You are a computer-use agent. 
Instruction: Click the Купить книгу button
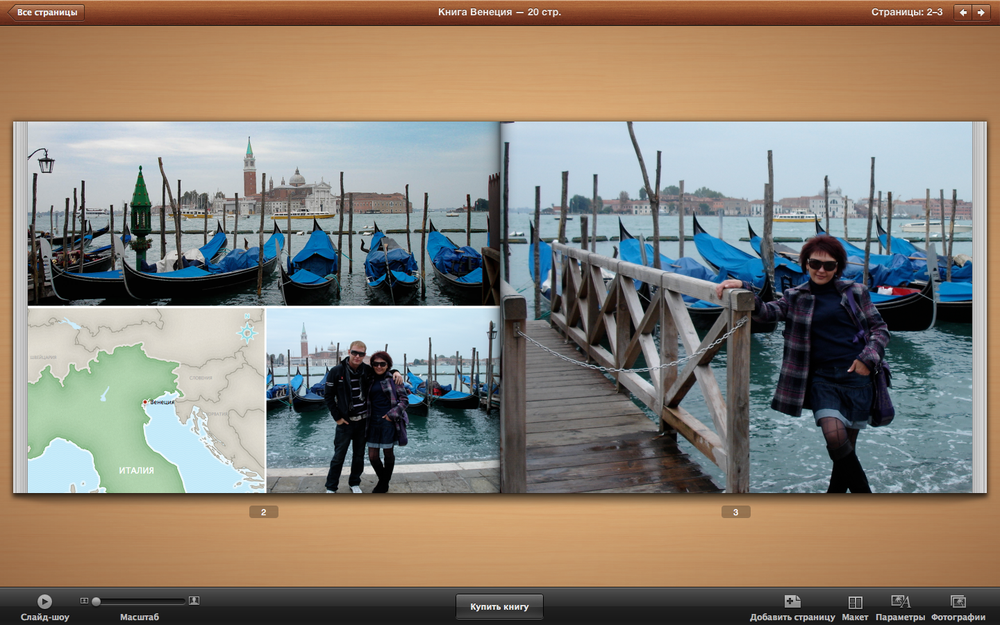coord(499,607)
